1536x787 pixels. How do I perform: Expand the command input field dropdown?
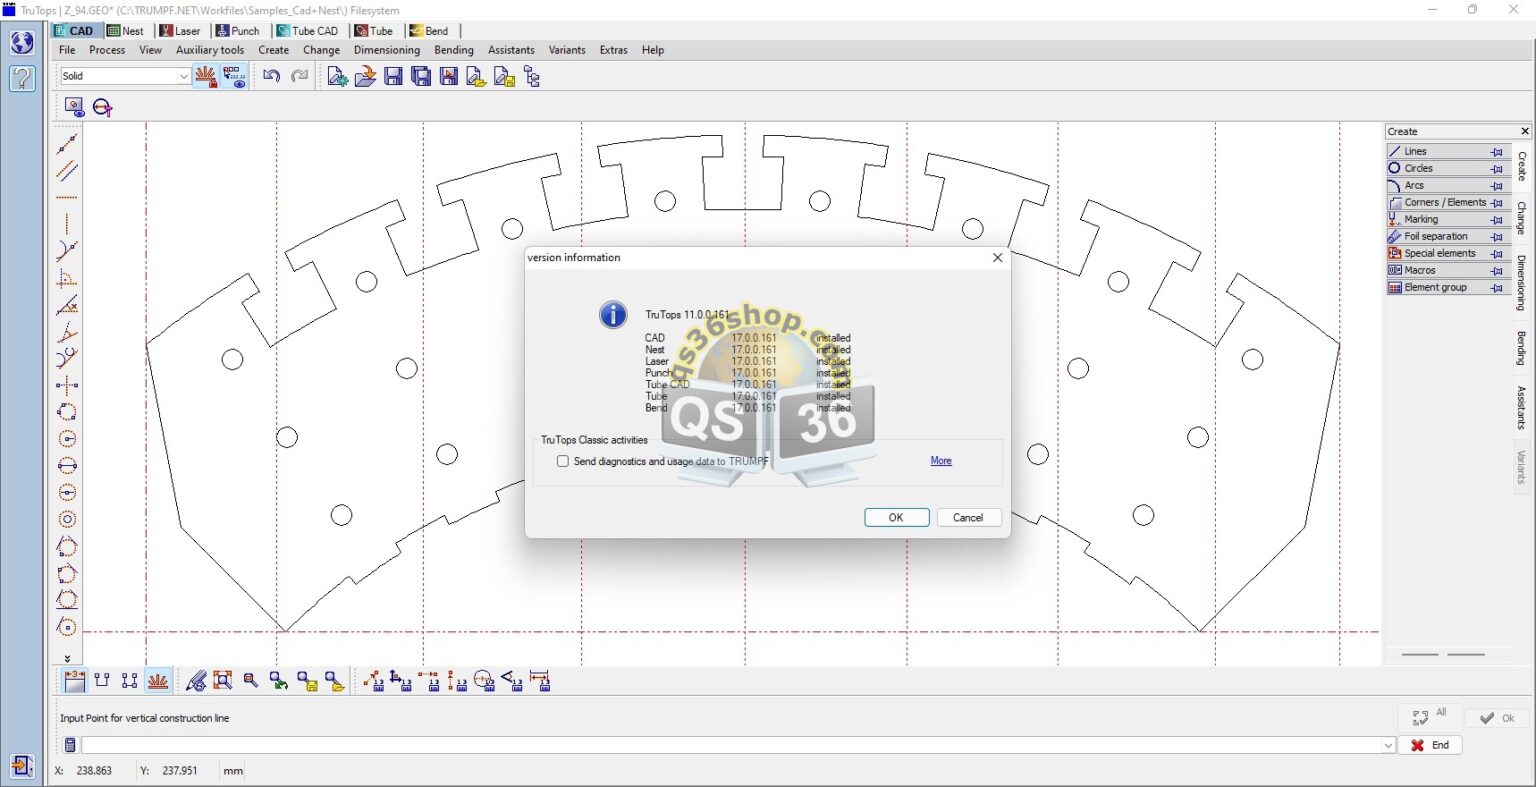coord(1390,744)
